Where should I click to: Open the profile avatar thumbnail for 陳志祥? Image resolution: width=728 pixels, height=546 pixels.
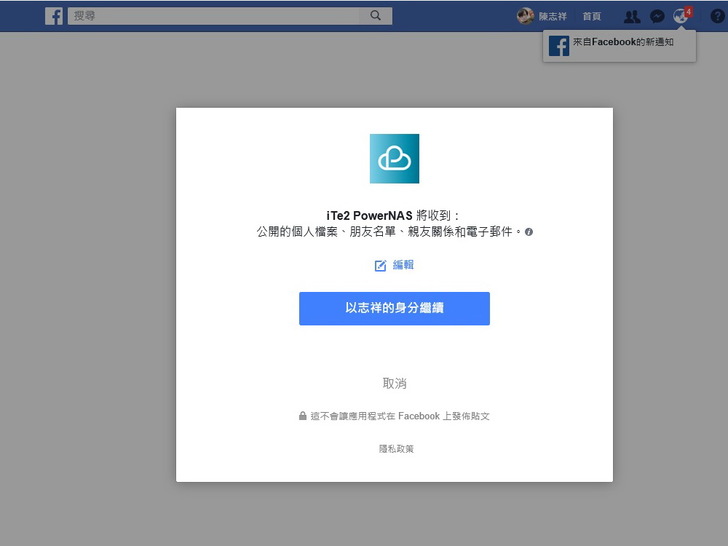[525, 16]
